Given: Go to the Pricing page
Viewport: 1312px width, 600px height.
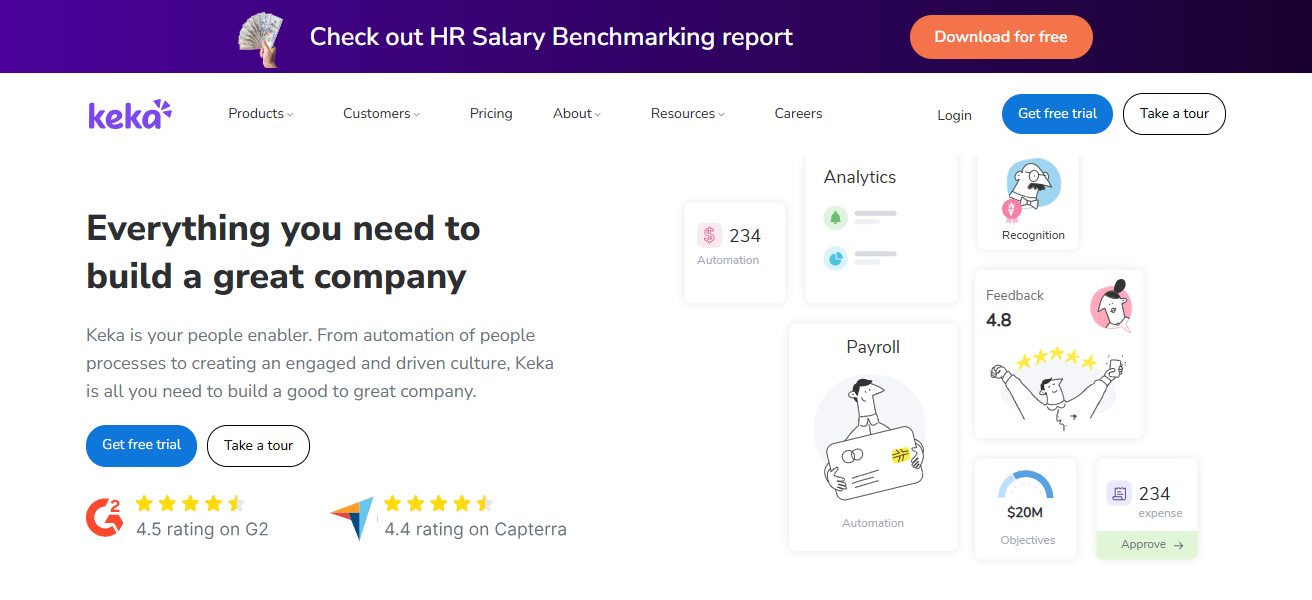Looking at the screenshot, I should click(x=491, y=114).
